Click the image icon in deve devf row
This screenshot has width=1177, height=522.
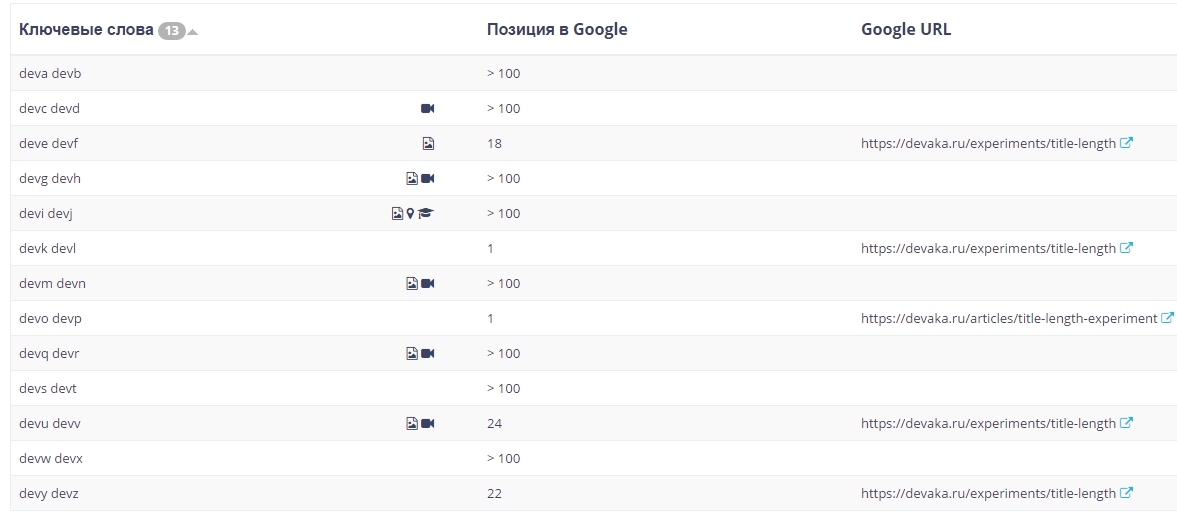click(428, 143)
